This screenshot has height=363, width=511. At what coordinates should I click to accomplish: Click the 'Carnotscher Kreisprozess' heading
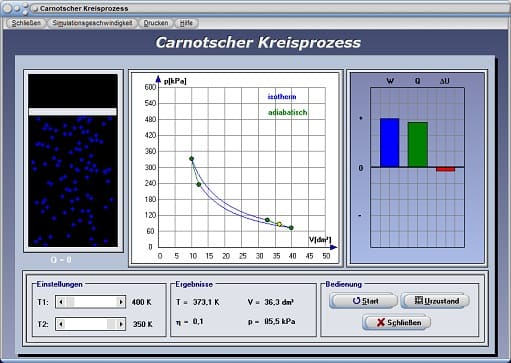[x=258, y=43]
